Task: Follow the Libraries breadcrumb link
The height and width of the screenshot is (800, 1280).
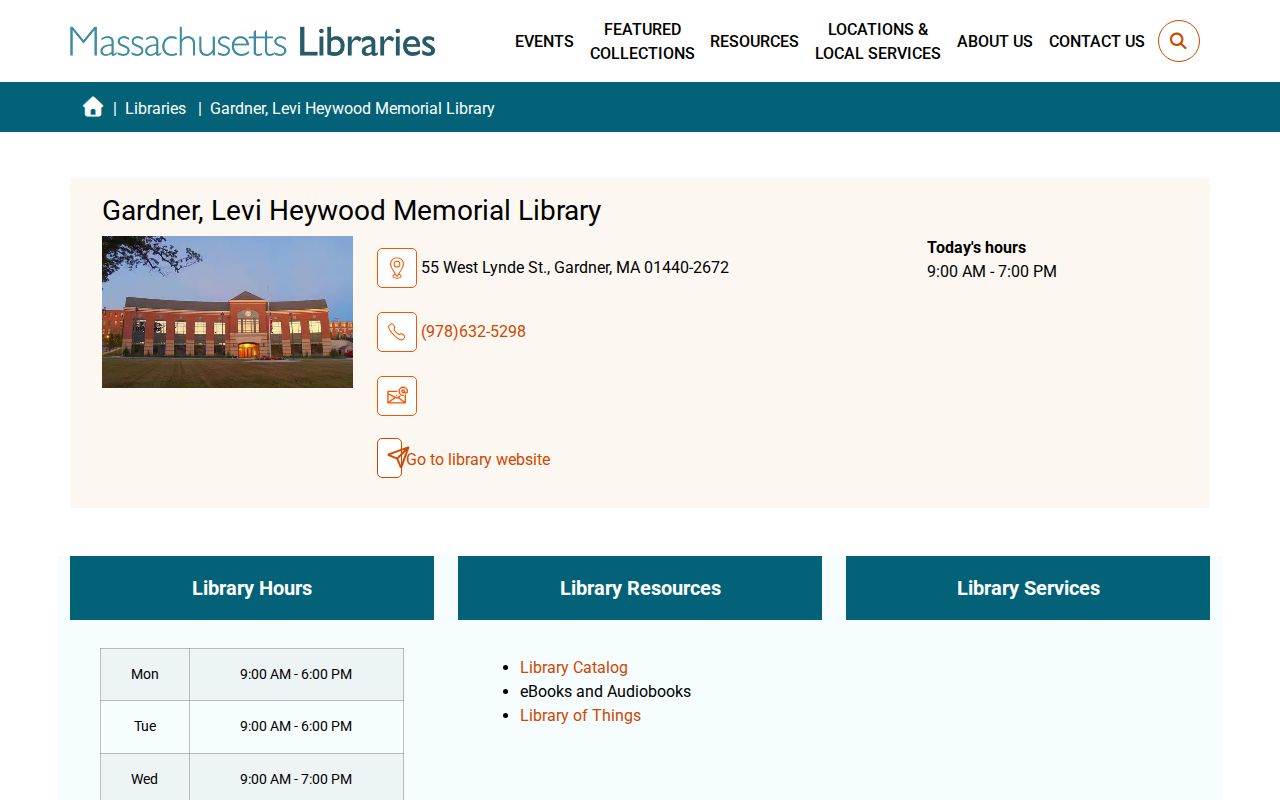Action: 155,108
